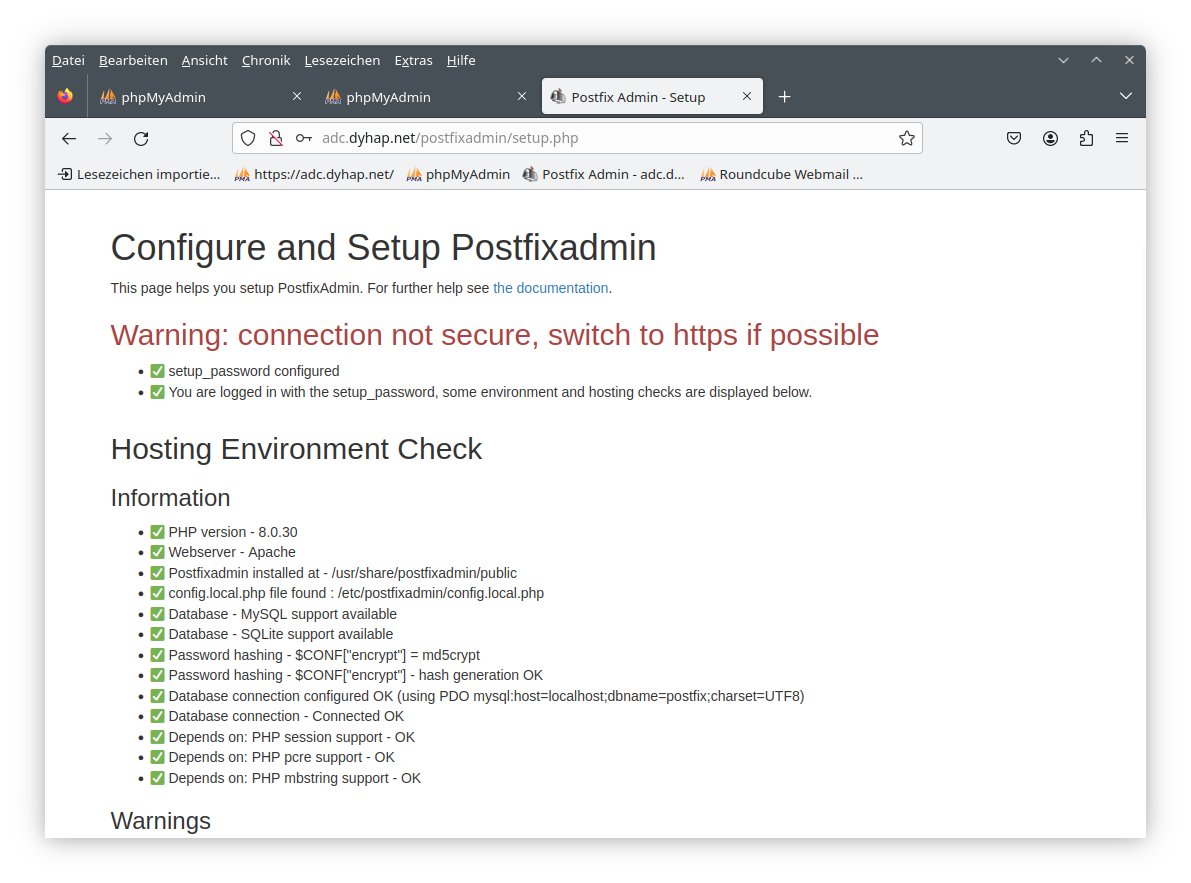Open the extensions puzzle icon

[x=1086, y=139]
